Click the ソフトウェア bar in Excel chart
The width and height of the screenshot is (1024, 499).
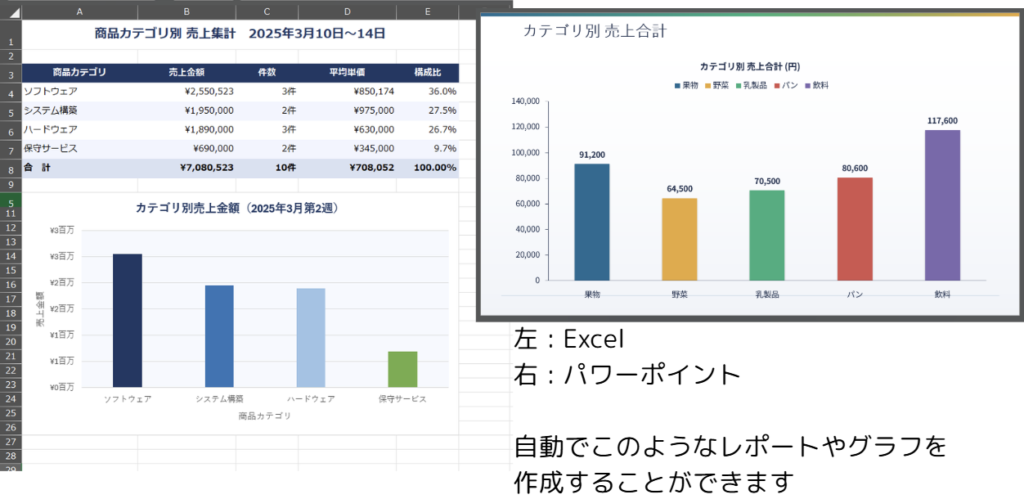pos(127,320)
